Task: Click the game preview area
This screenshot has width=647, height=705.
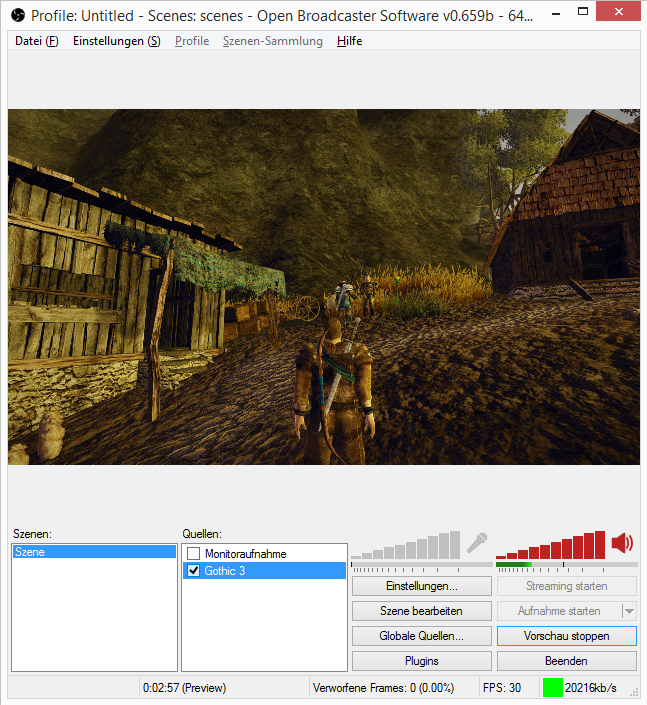Action: pos(324,287)
